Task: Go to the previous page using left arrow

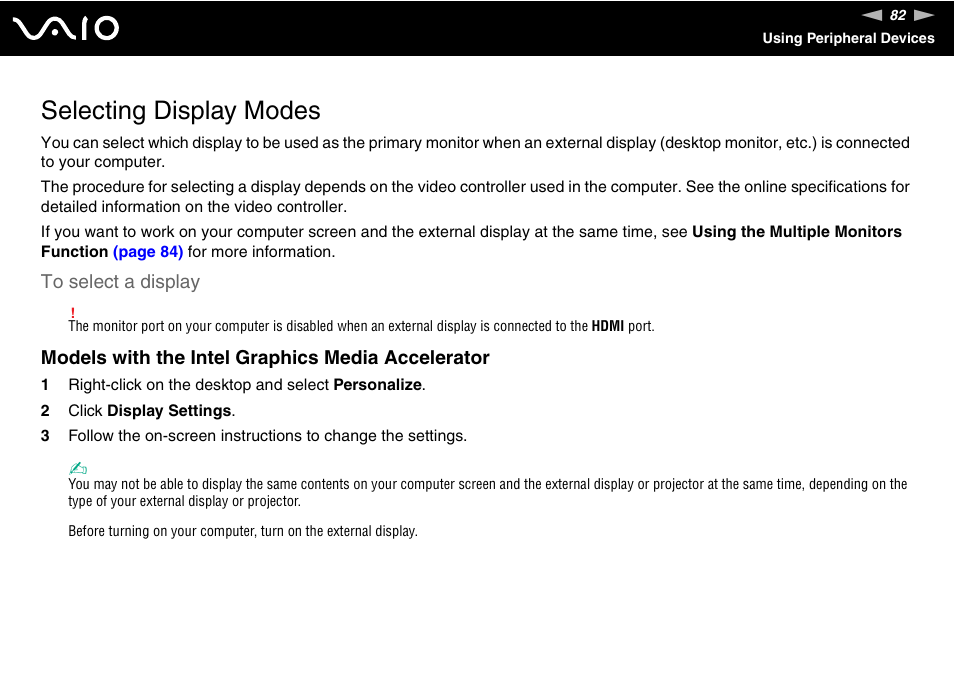Action: pyautogui.click(x=872, y=15)
